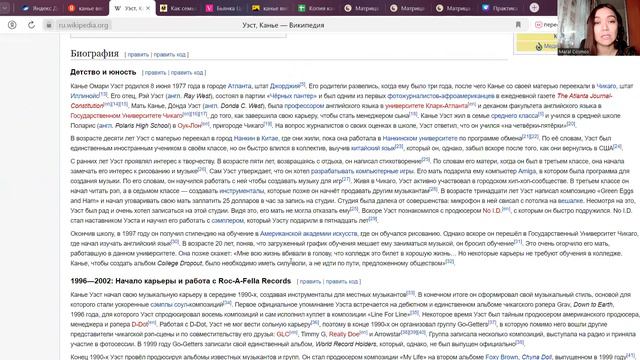Open the Иллинойс link
640x360 pixels.
(85, 96)
